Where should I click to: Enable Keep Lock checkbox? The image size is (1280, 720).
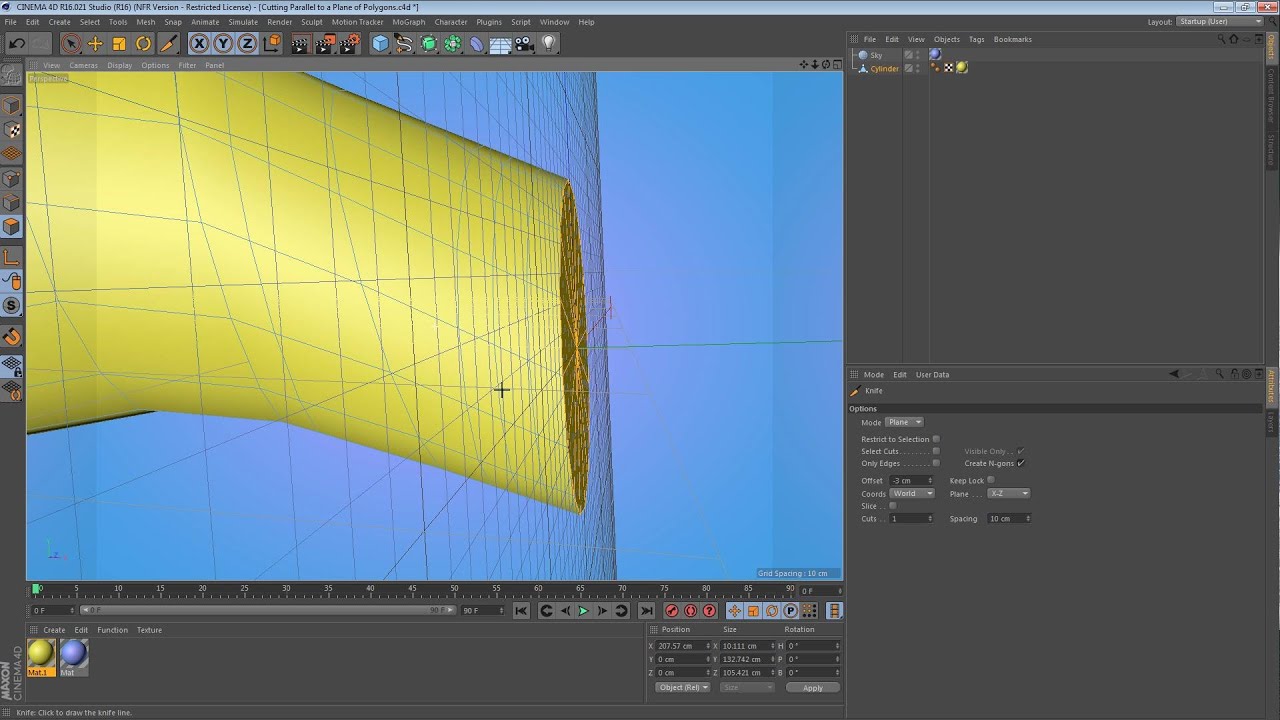coord(991,480)
